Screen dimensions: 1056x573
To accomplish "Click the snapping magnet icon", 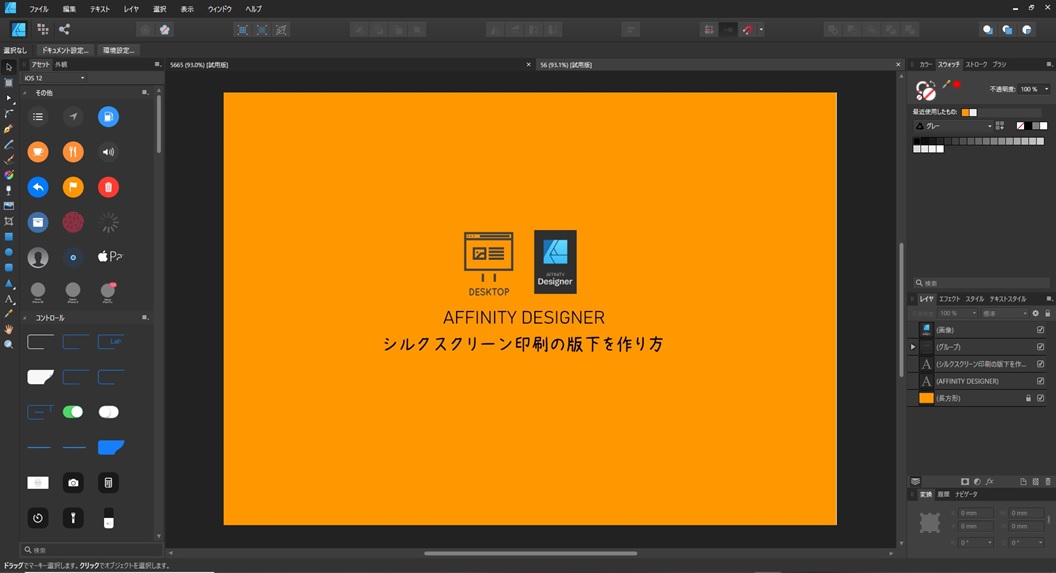I will pyautogui.click(x=748, y=30).
